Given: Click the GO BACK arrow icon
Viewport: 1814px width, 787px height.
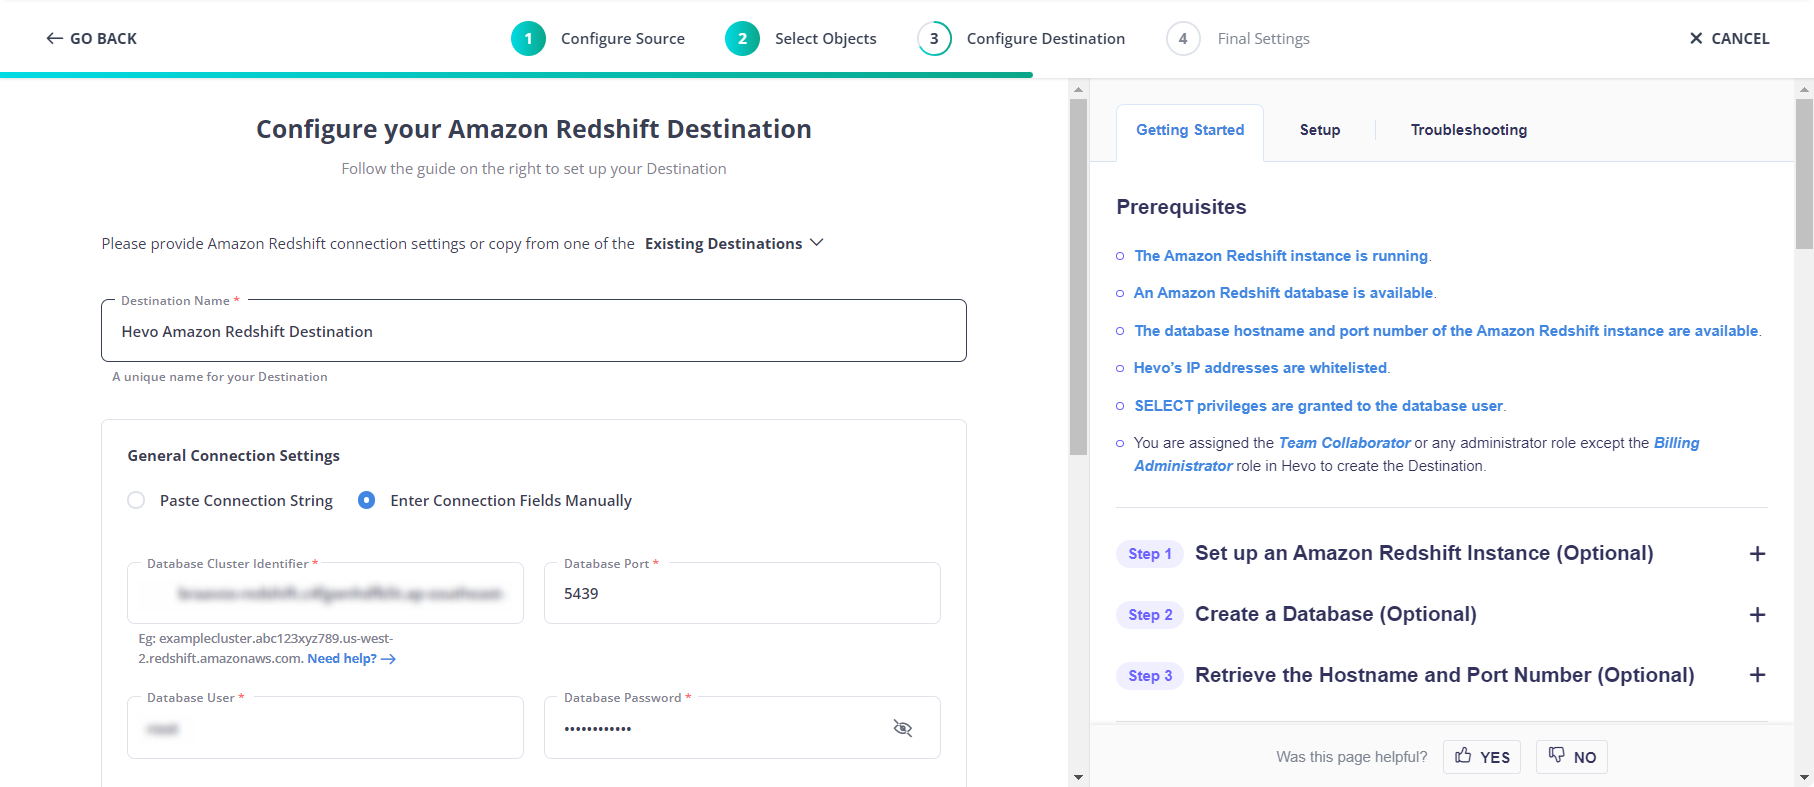Looking at the screenshot, I should click(54, 38).
